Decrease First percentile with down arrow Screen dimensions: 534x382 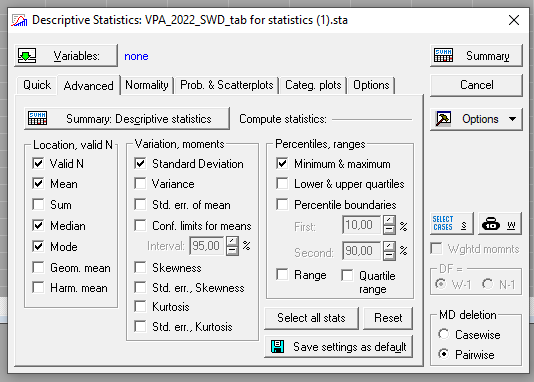pos(389,230)
